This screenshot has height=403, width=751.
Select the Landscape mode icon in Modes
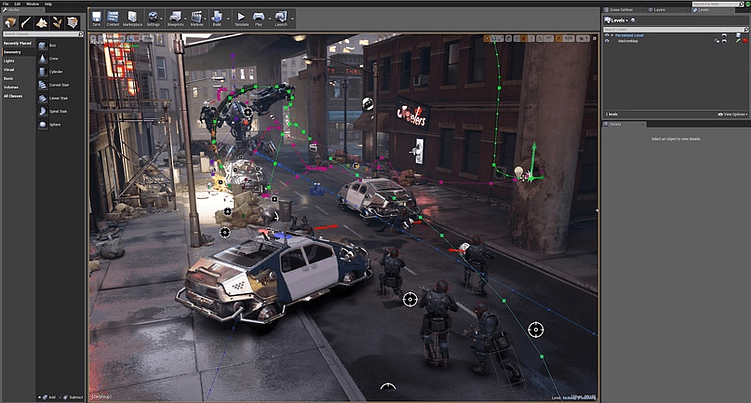click(42, 22)
